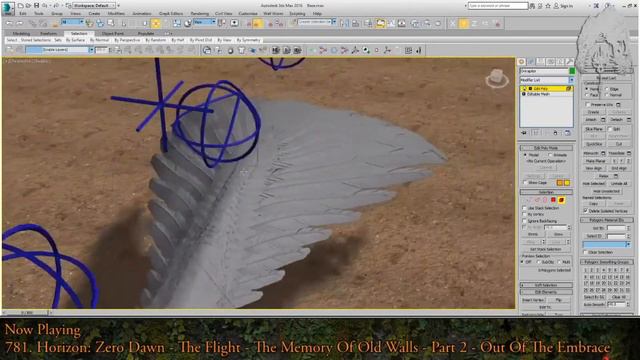
Task: Click the green object color swatch
Action: pos(572,71)
